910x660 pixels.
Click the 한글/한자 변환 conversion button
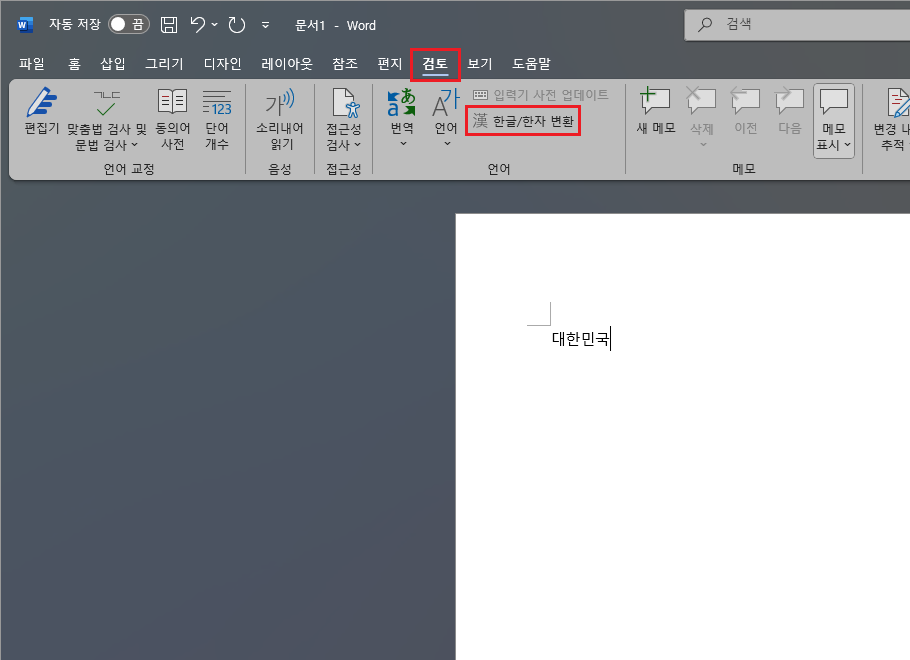coord(522,121)
